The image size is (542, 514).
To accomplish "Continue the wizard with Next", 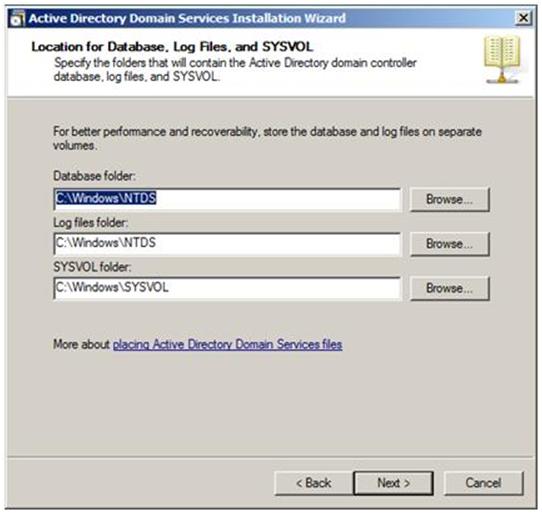I will click(x=393, y=483).
